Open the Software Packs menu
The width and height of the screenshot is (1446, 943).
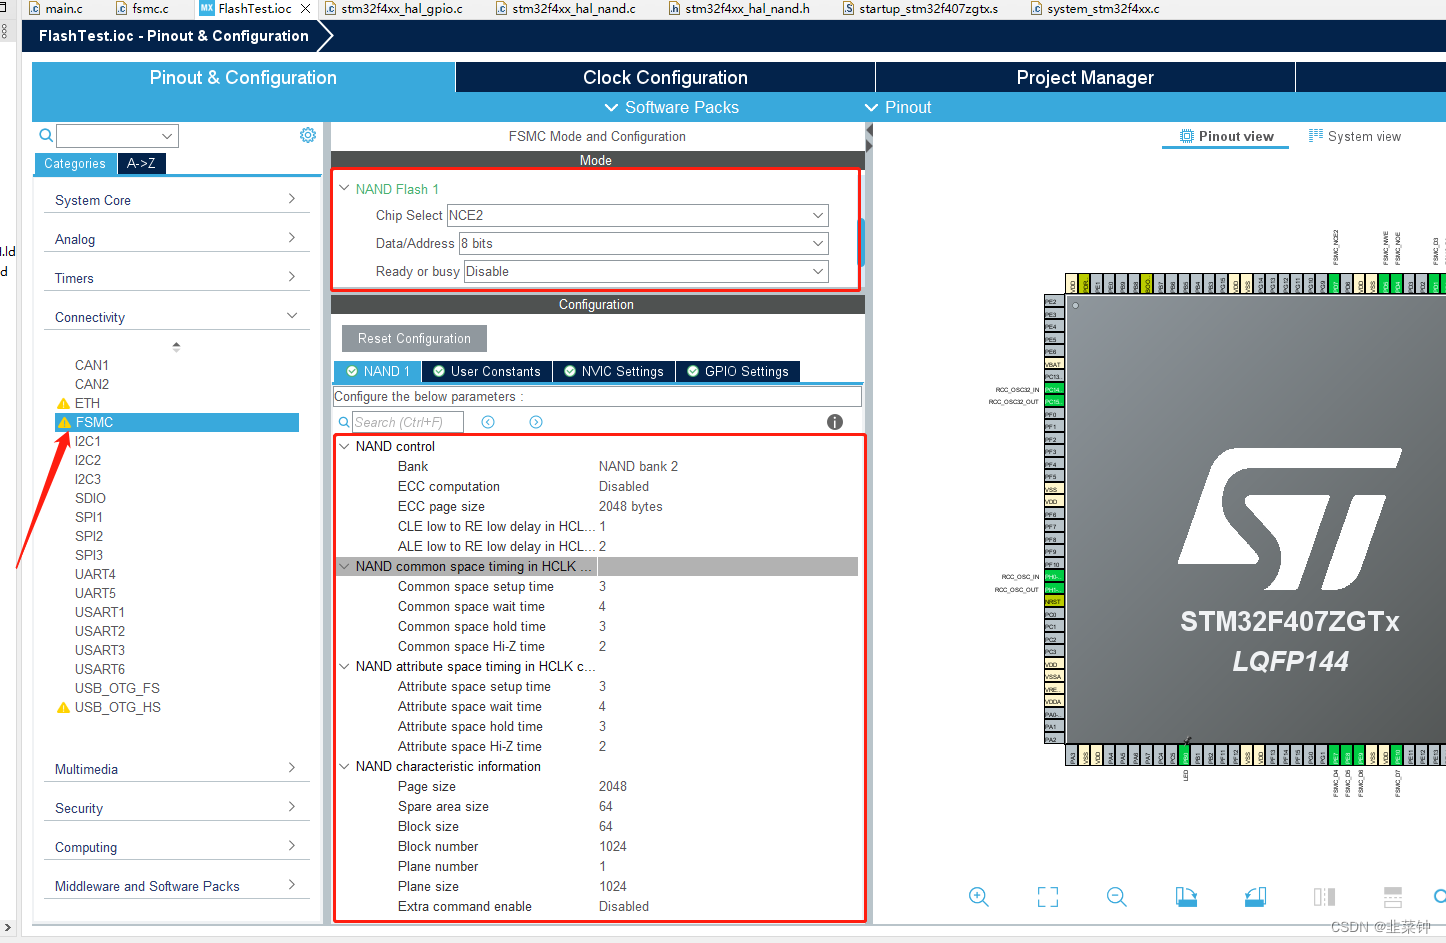[671, 107]
